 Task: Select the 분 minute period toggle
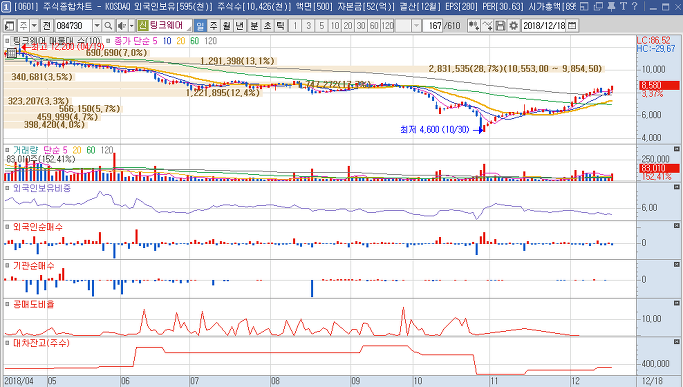254,26
